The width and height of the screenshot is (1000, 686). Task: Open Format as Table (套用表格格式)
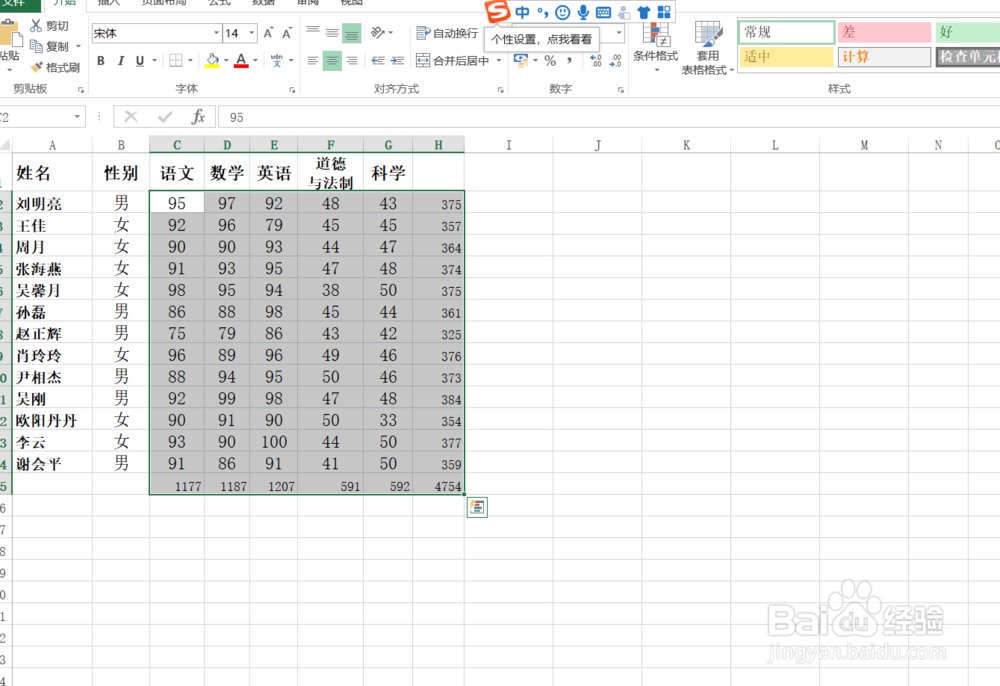708,48
